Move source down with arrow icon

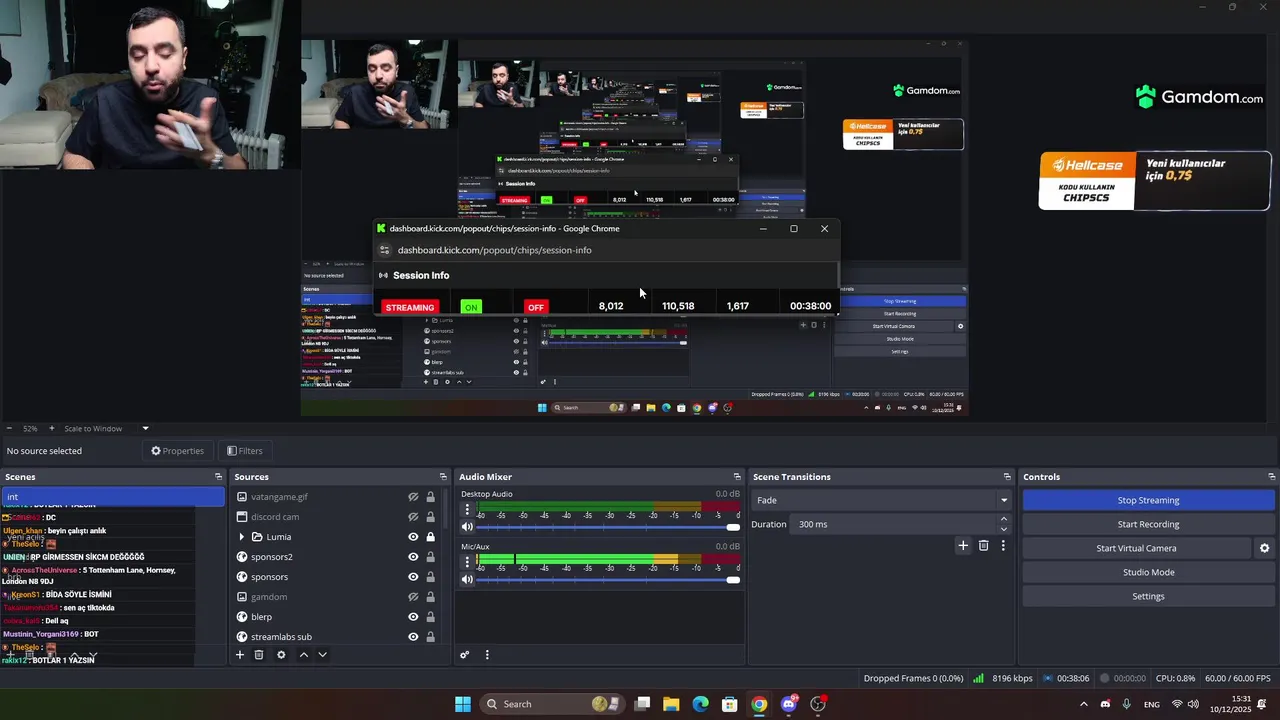[x=322, y=655]
